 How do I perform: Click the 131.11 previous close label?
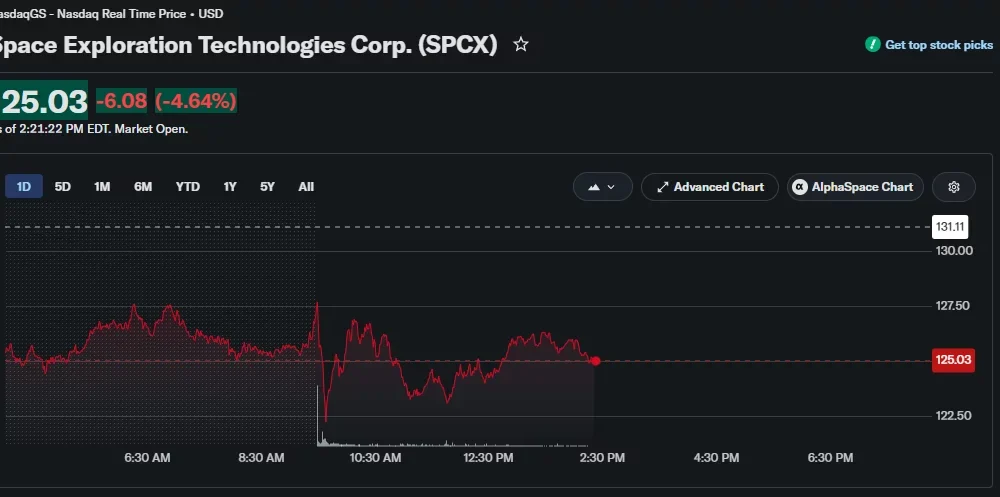click(x=950, y=227)
